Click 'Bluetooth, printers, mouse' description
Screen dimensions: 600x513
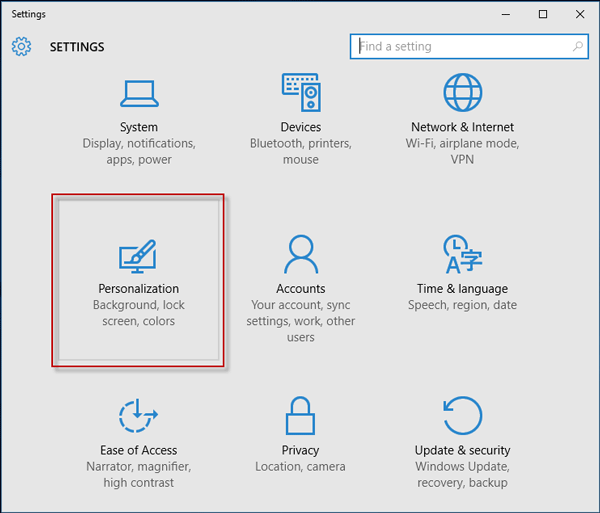point(301,151)
